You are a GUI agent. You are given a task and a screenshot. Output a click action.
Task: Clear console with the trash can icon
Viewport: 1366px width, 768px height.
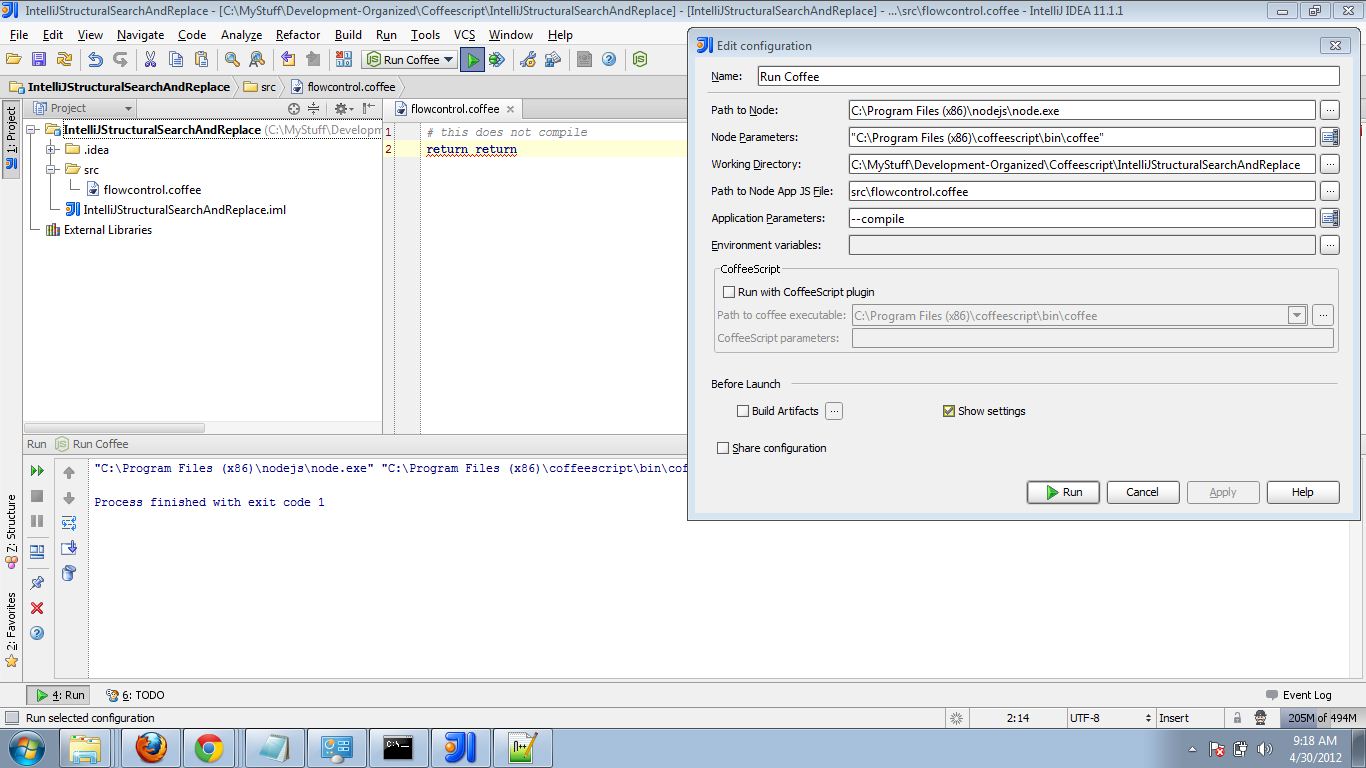coord(69,573)
